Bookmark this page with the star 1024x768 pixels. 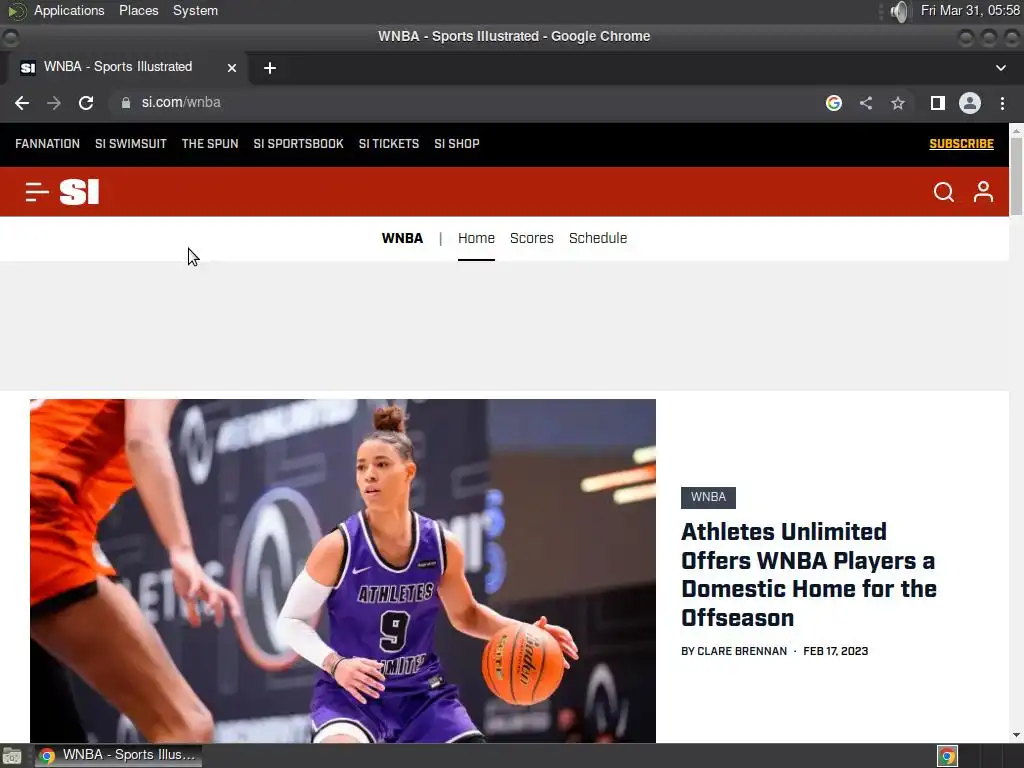coord(898,103)
